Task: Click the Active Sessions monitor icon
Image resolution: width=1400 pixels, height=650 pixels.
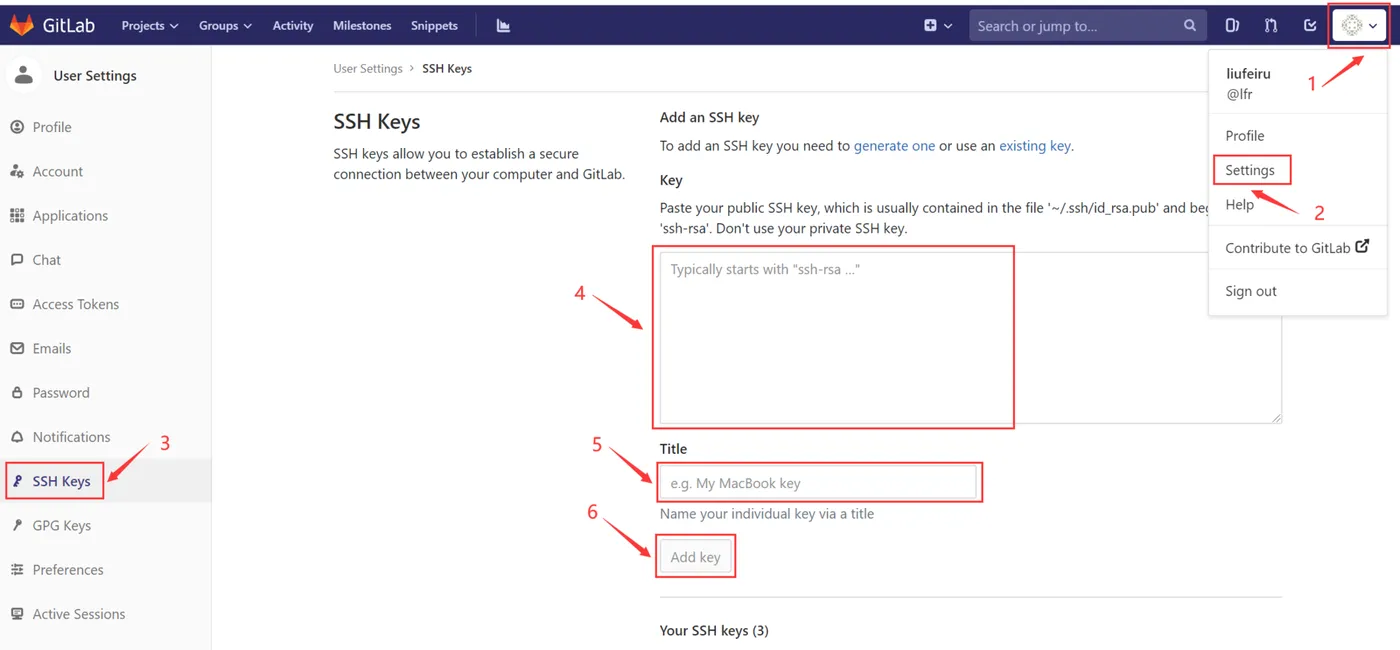Action: (x=17, y=614)
